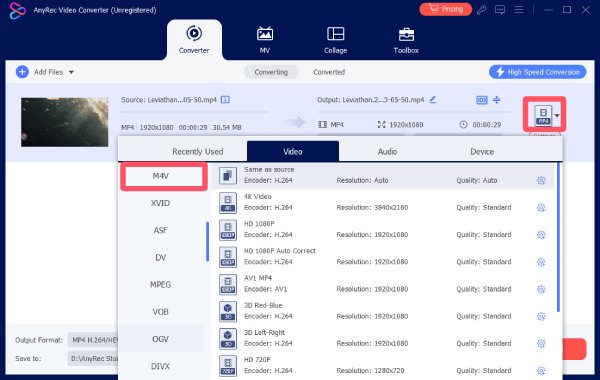Show source file info icon
Screen dimensions: 600x380
225,99
